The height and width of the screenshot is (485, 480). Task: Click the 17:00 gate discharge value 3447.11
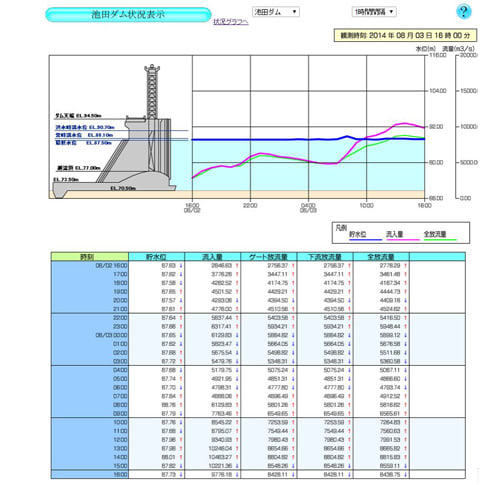pyautogui.click(x=278, y=274)
